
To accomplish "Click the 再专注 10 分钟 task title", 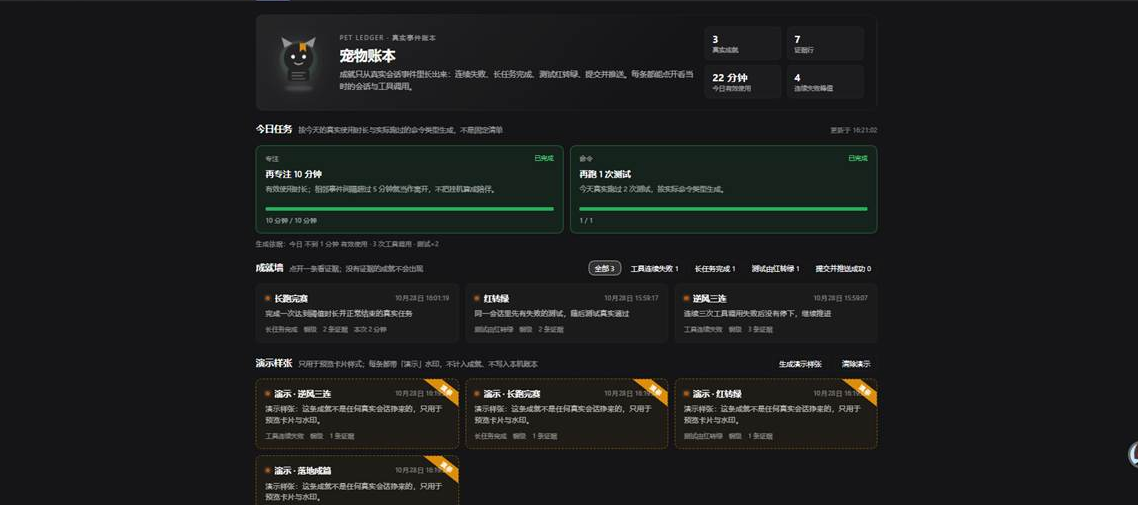I will tap(293, 174).
